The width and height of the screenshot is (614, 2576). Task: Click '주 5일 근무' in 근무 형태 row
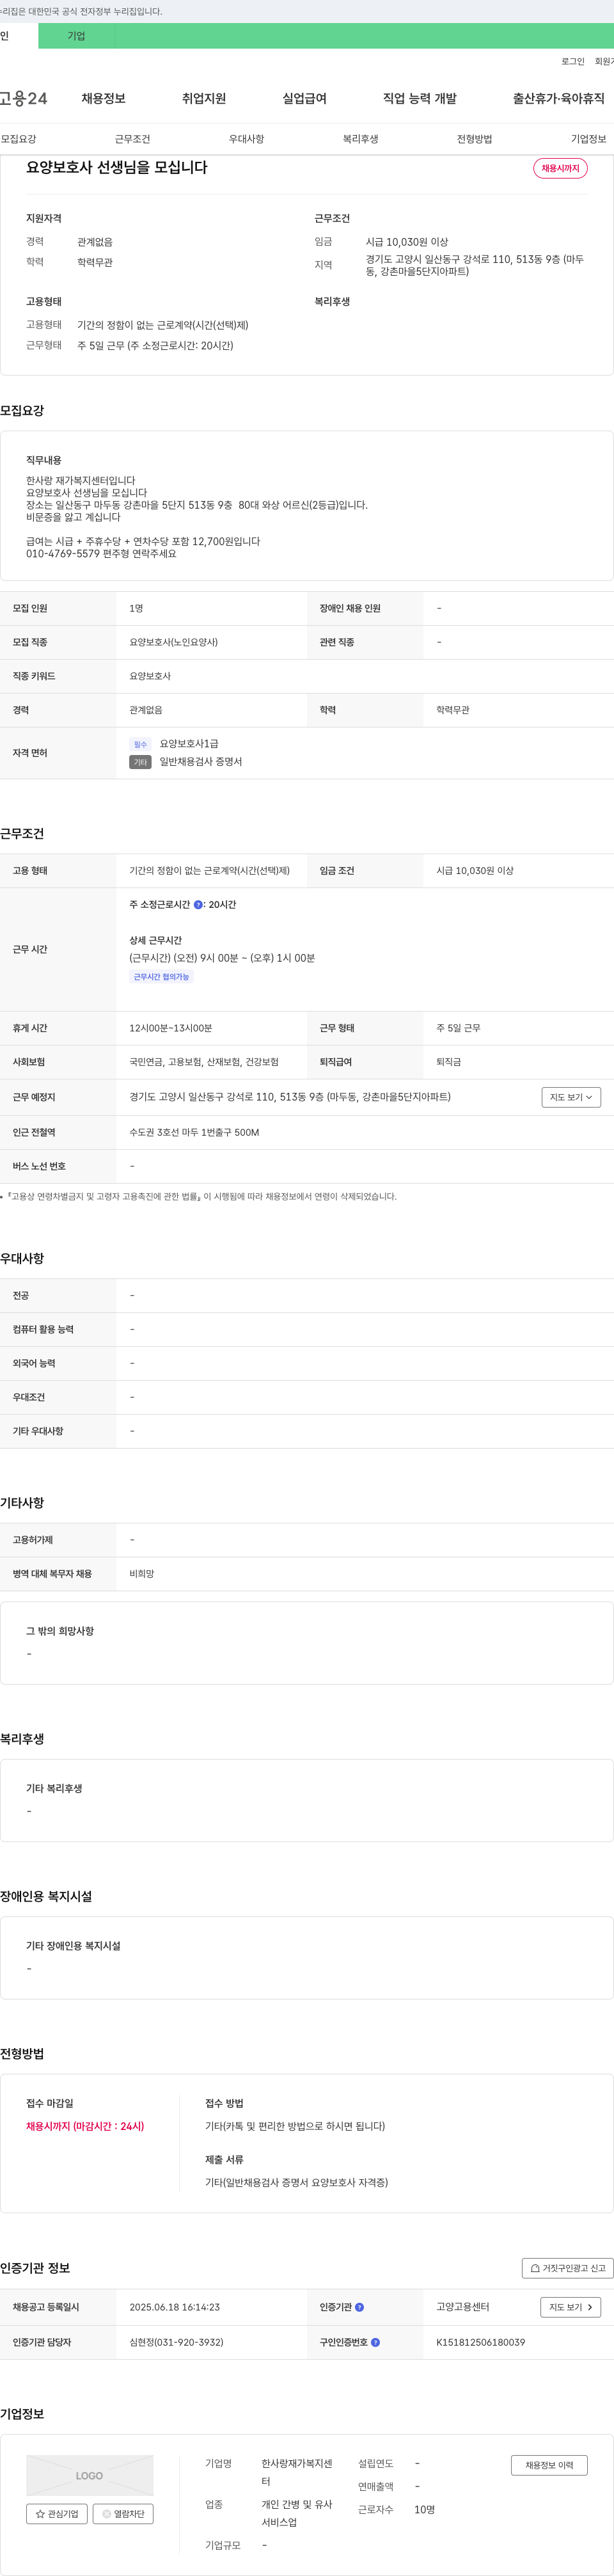tap(458, 1028)
